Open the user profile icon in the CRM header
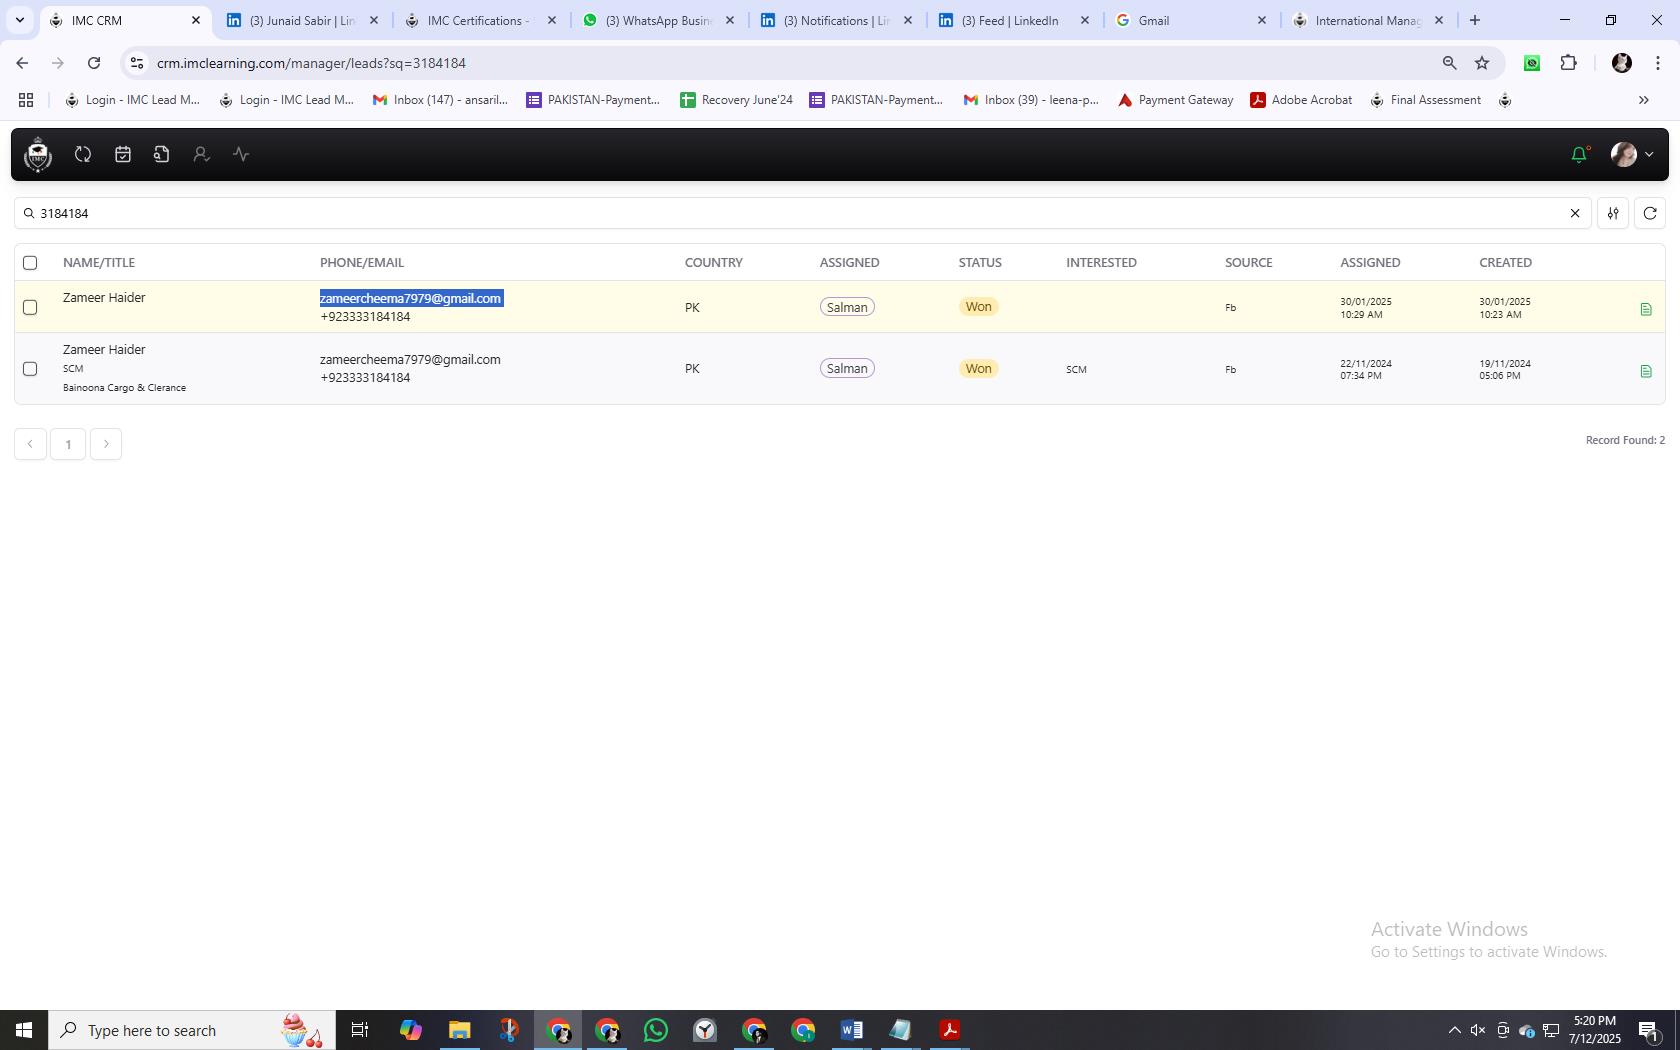This screenshot has height=1050, width=1680. click(x=201, y=154)
